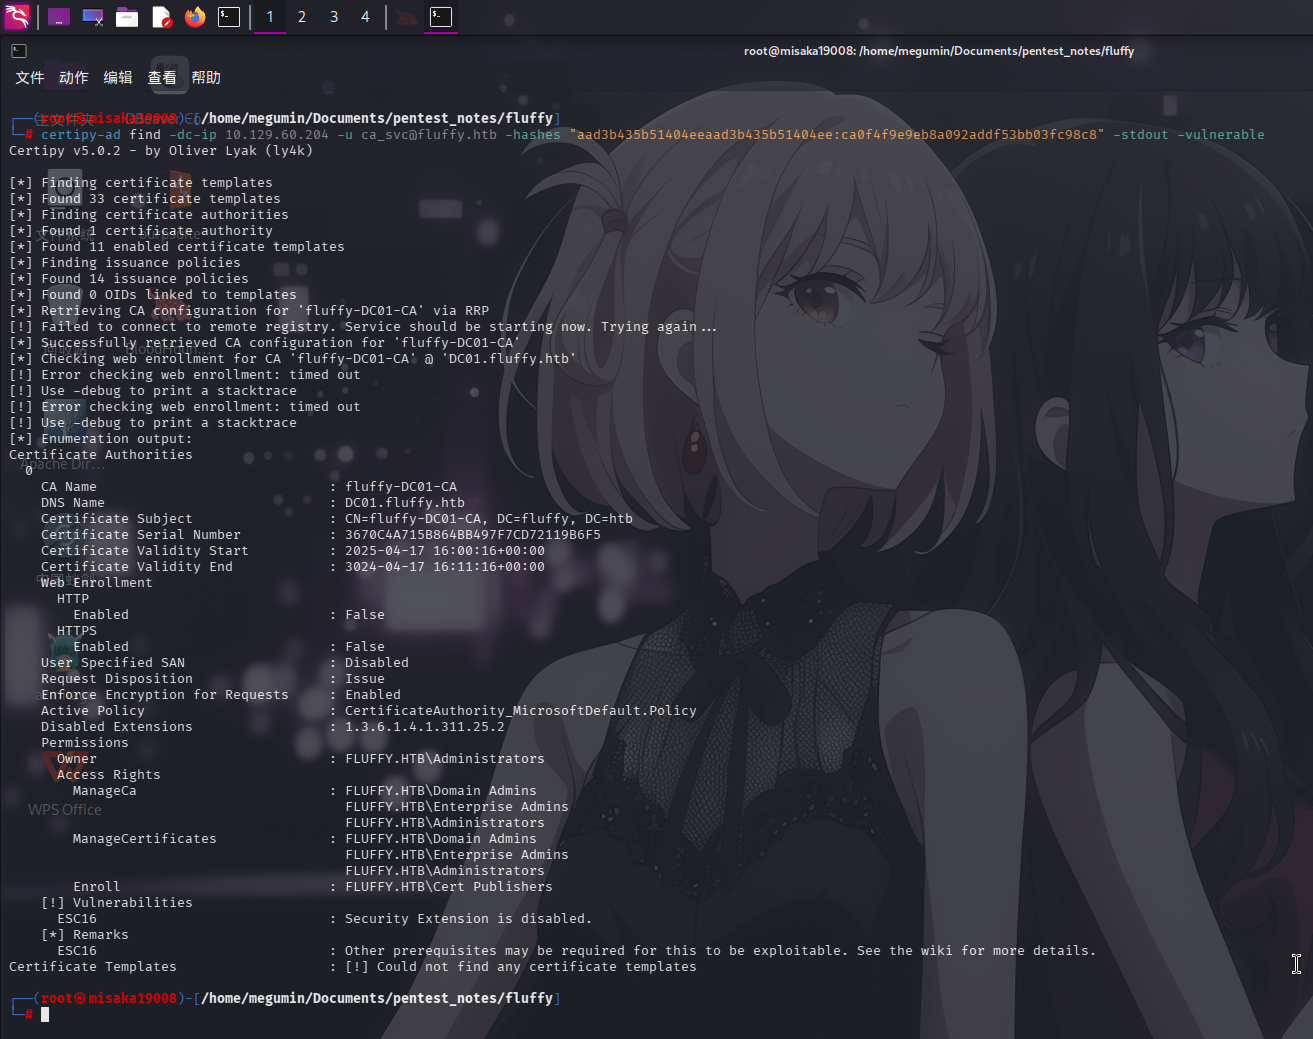Switch to workspace 3
Image resolution: width=1313 pixels, height=1039 pixels.
[334, 17]
